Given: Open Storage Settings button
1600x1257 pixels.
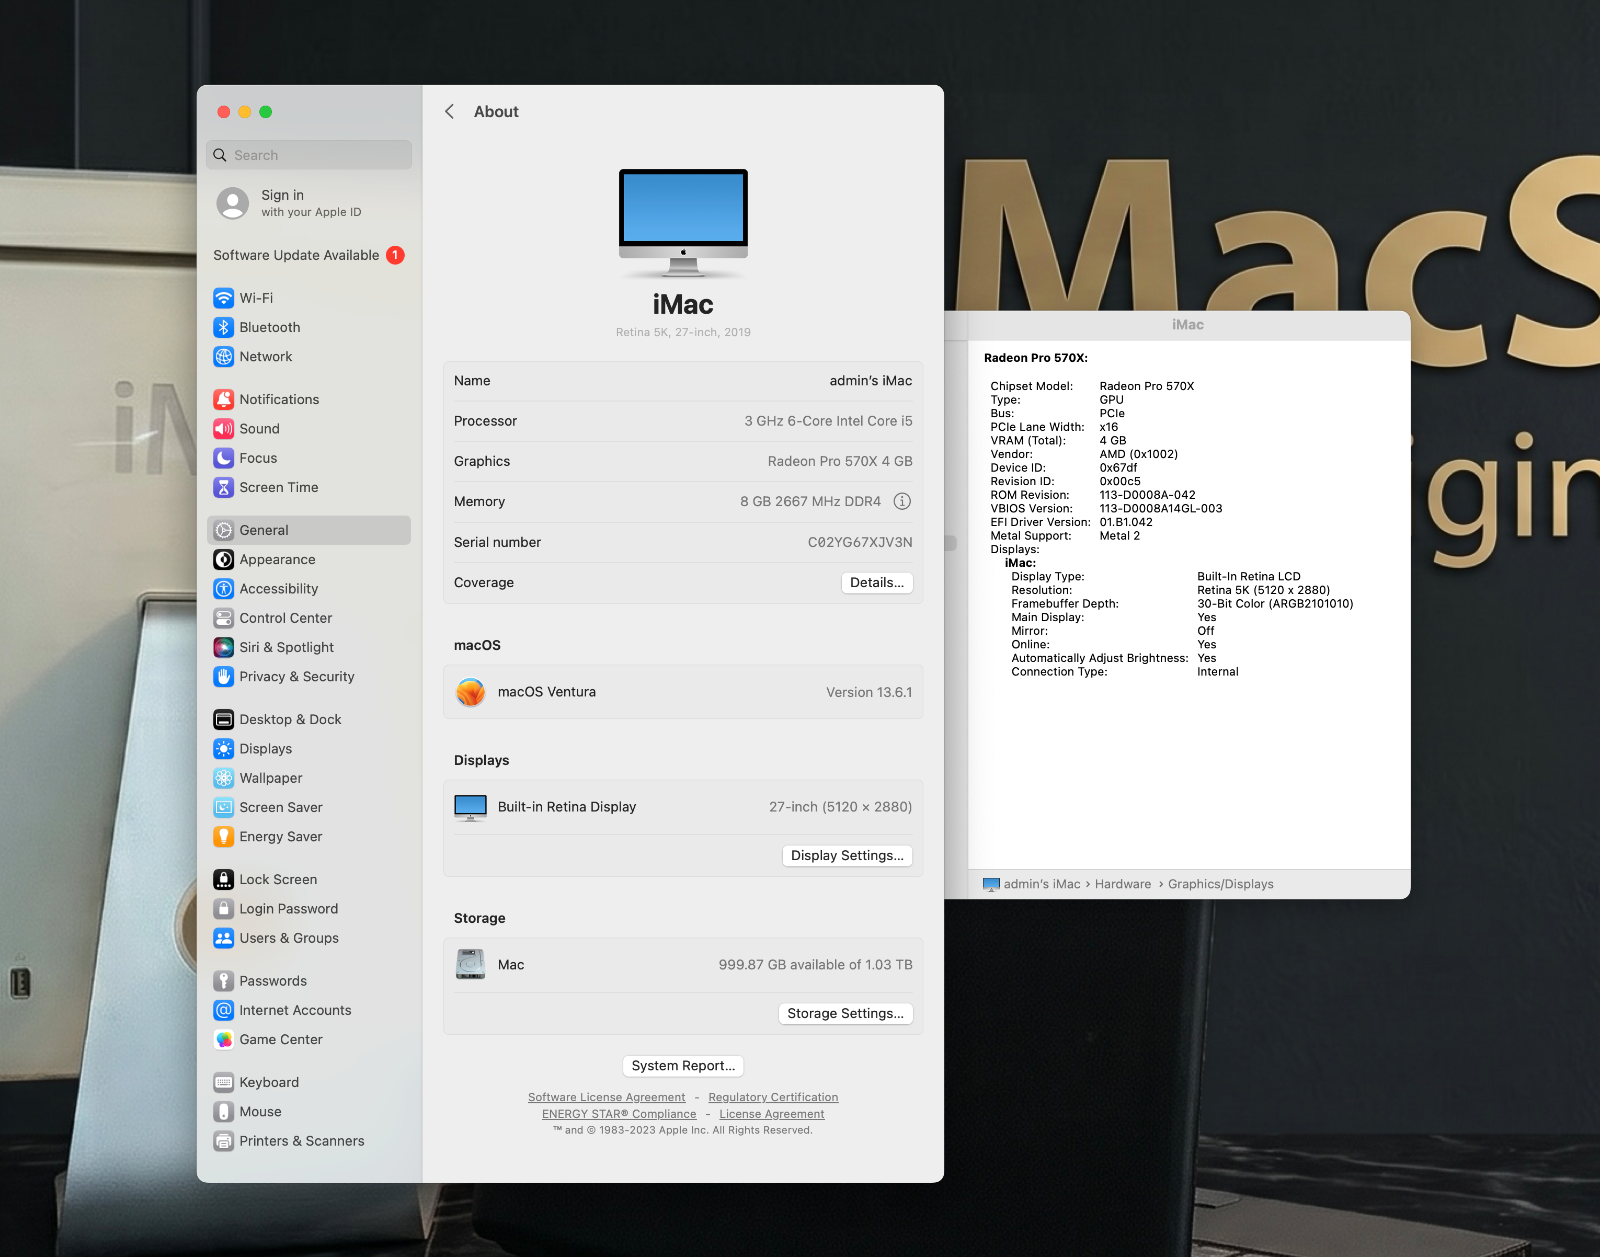Looking at the screenshot, I should pyautogui.click(x=845, y=1013).
